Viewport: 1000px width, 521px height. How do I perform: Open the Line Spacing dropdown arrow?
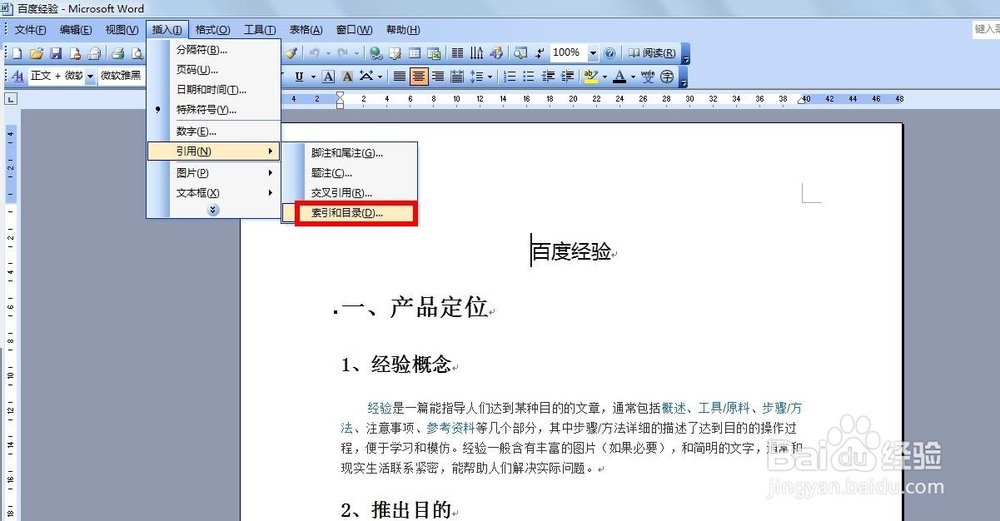490,77
